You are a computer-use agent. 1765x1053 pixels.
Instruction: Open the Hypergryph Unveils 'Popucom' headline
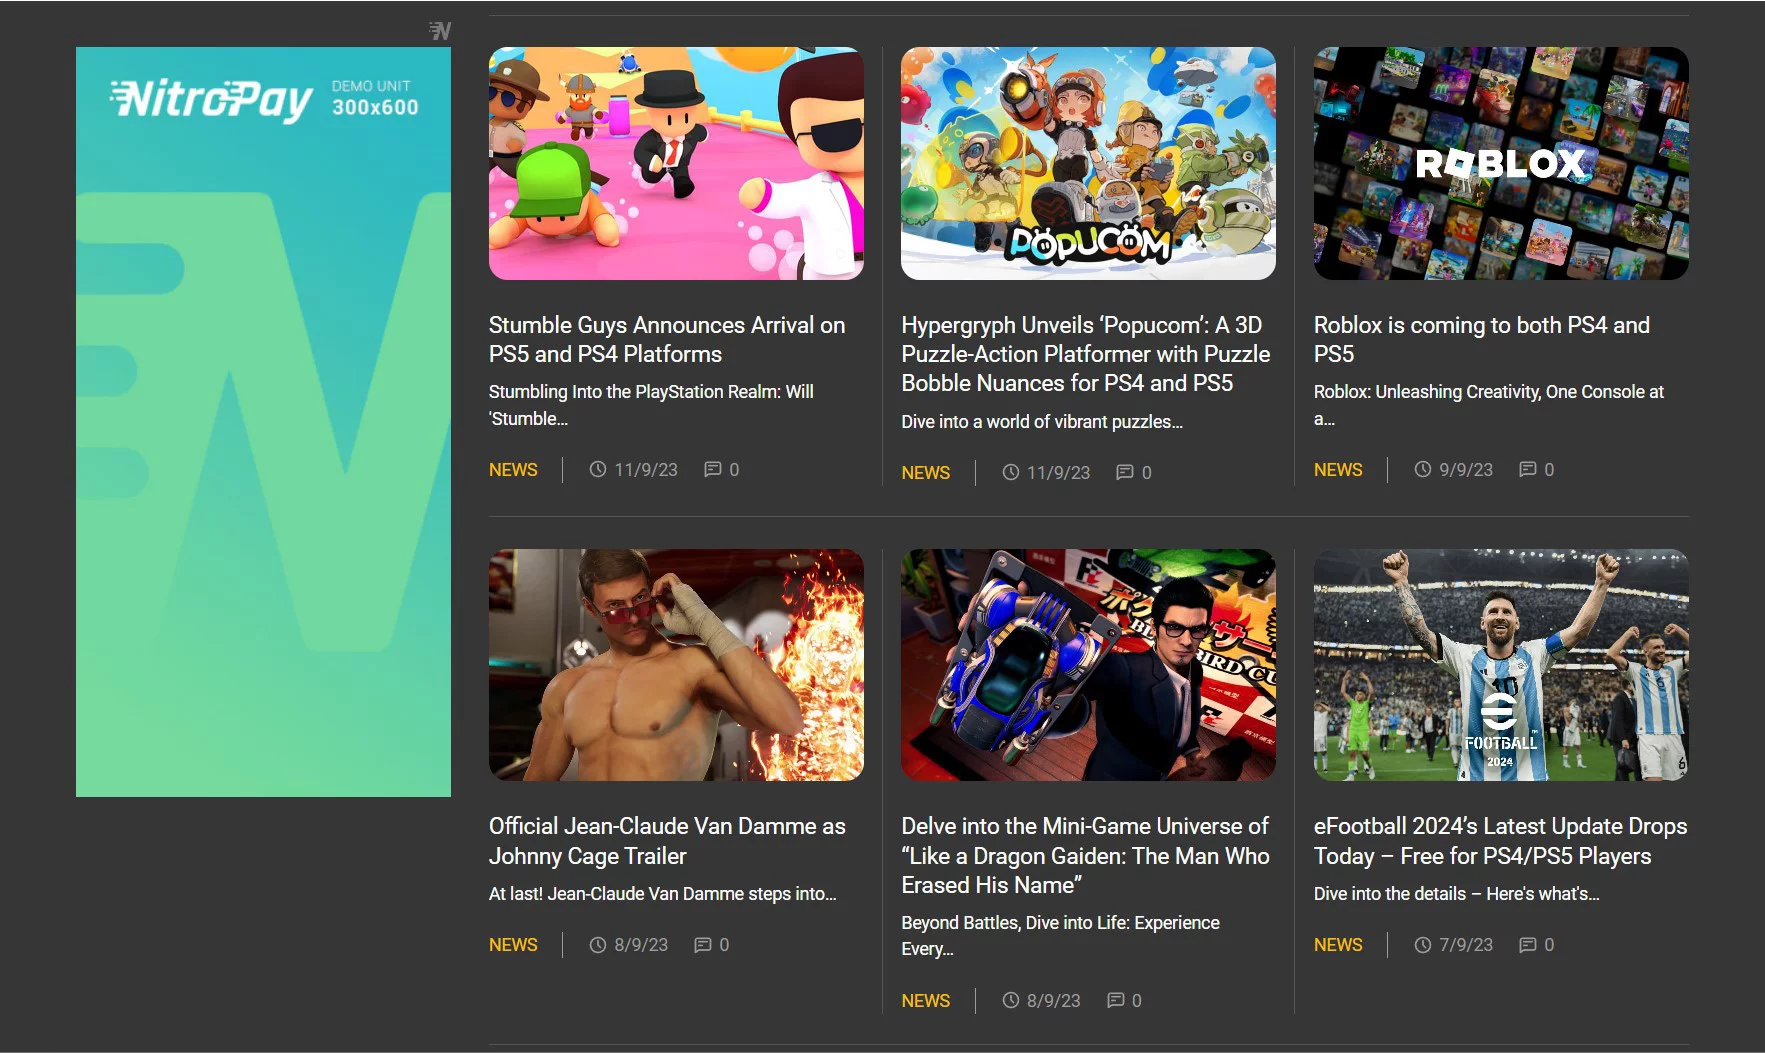pyautogui.click(x=1086, y=354)
